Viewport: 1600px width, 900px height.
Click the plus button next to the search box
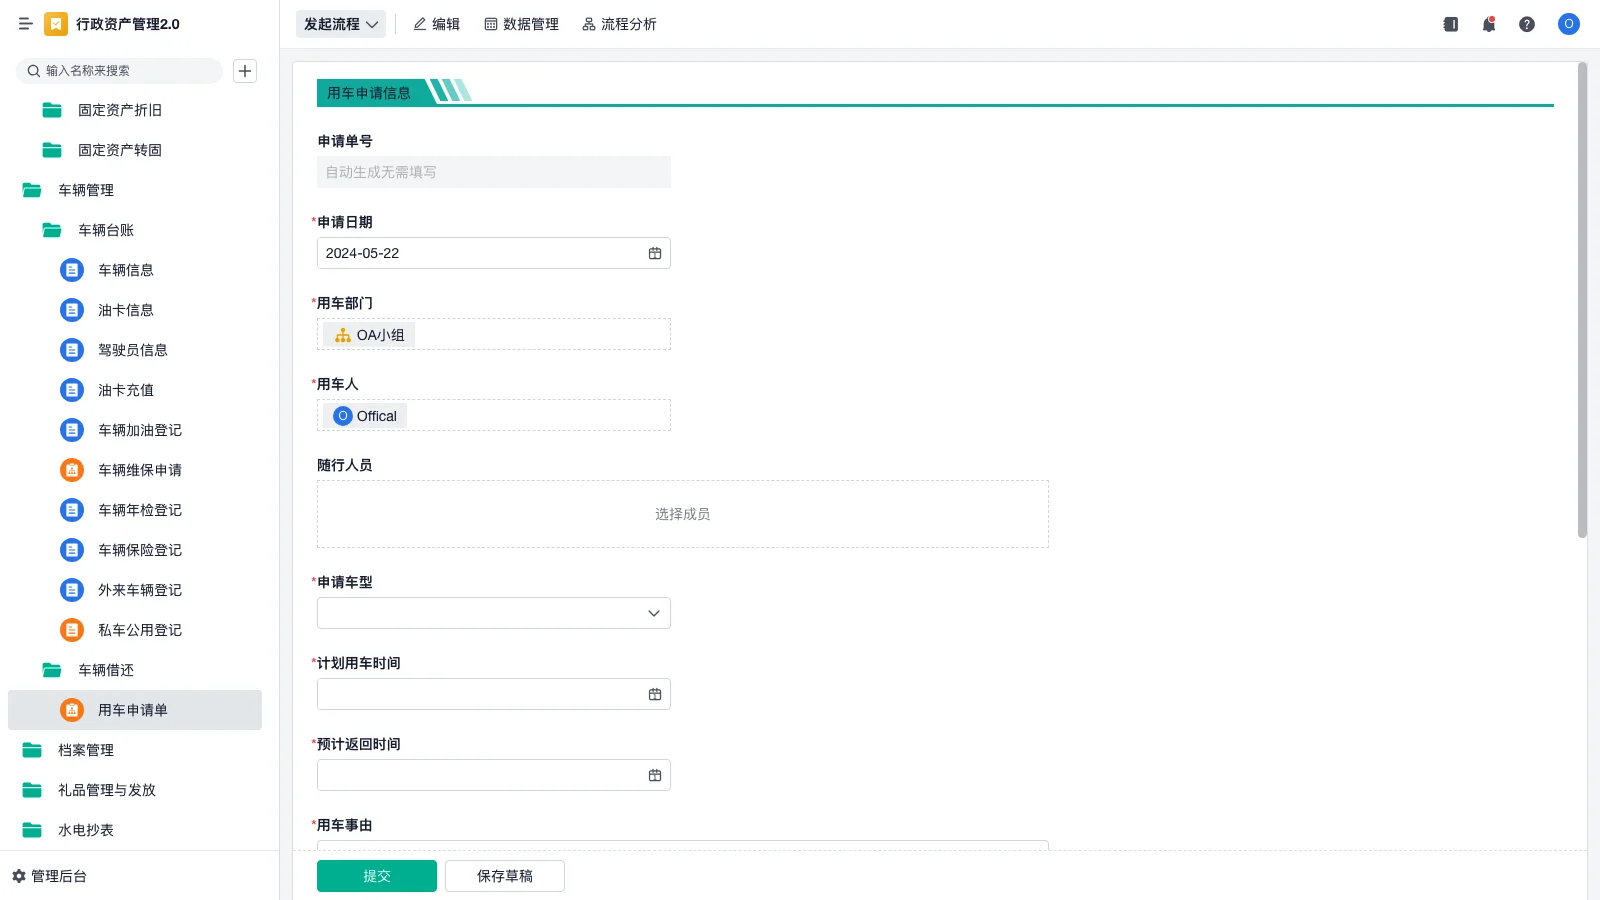245,71
